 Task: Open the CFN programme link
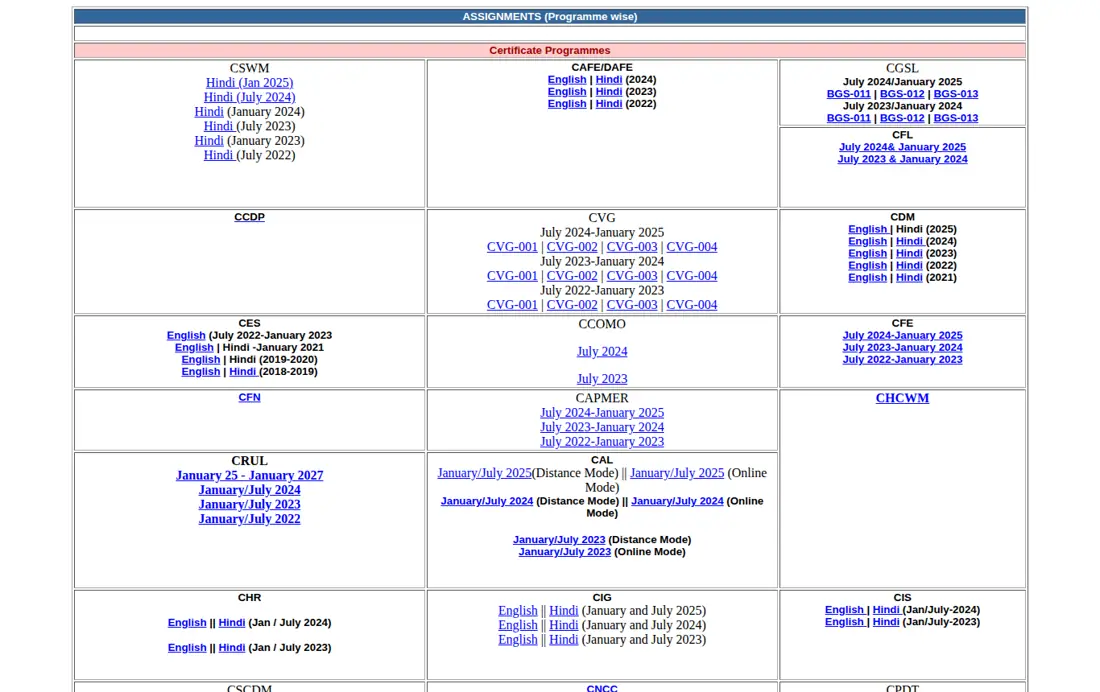click(249, 397)
